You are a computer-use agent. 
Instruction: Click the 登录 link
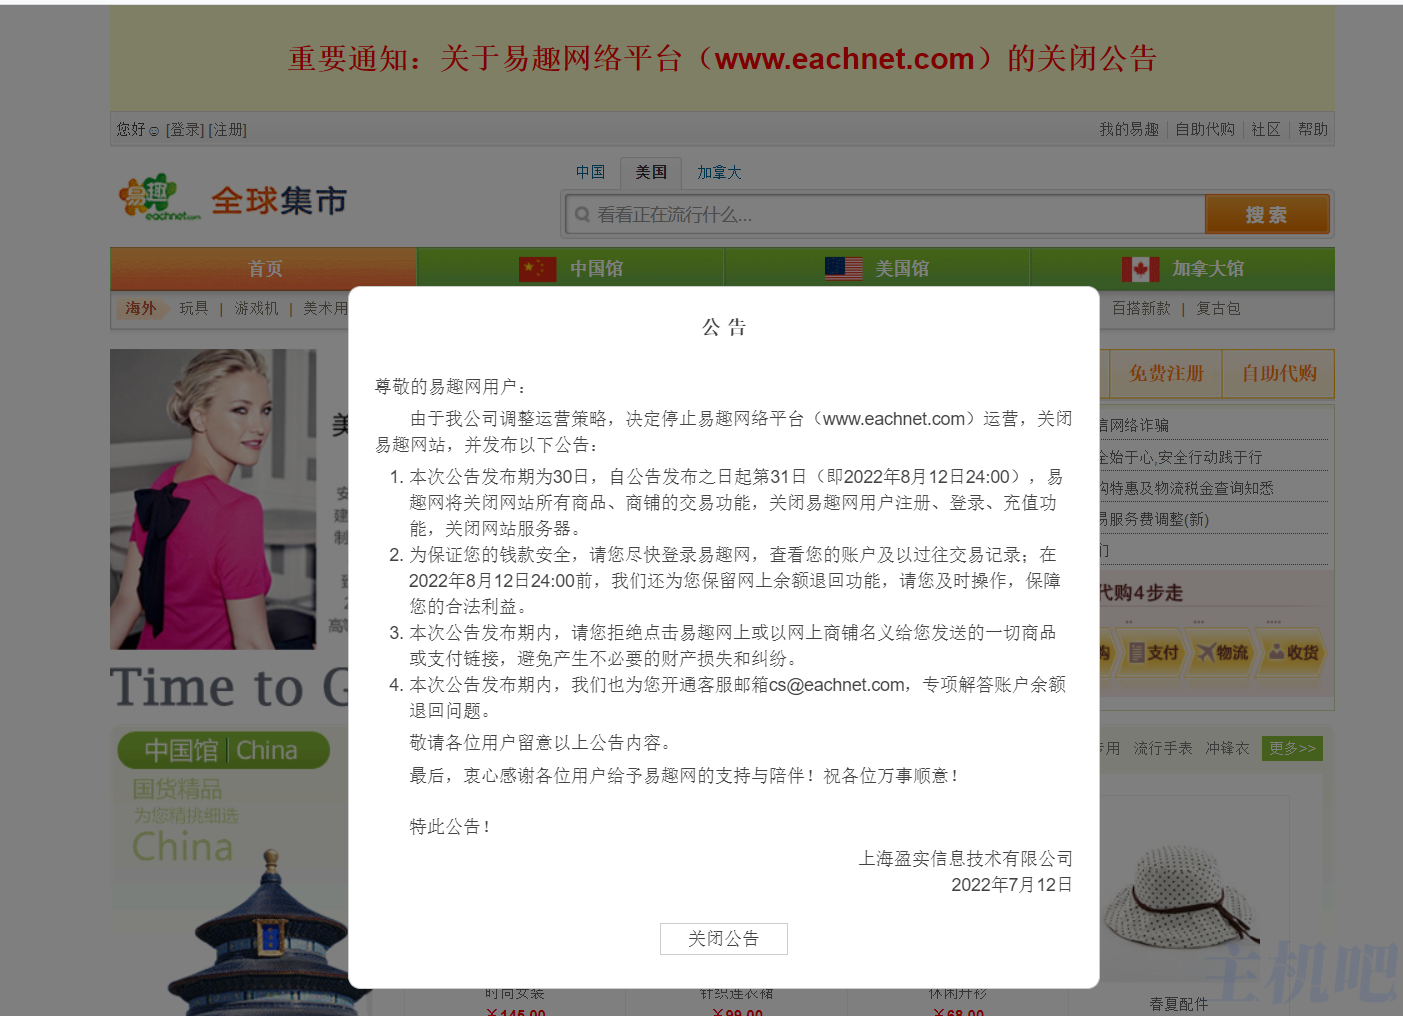click(x=185, y=129)
